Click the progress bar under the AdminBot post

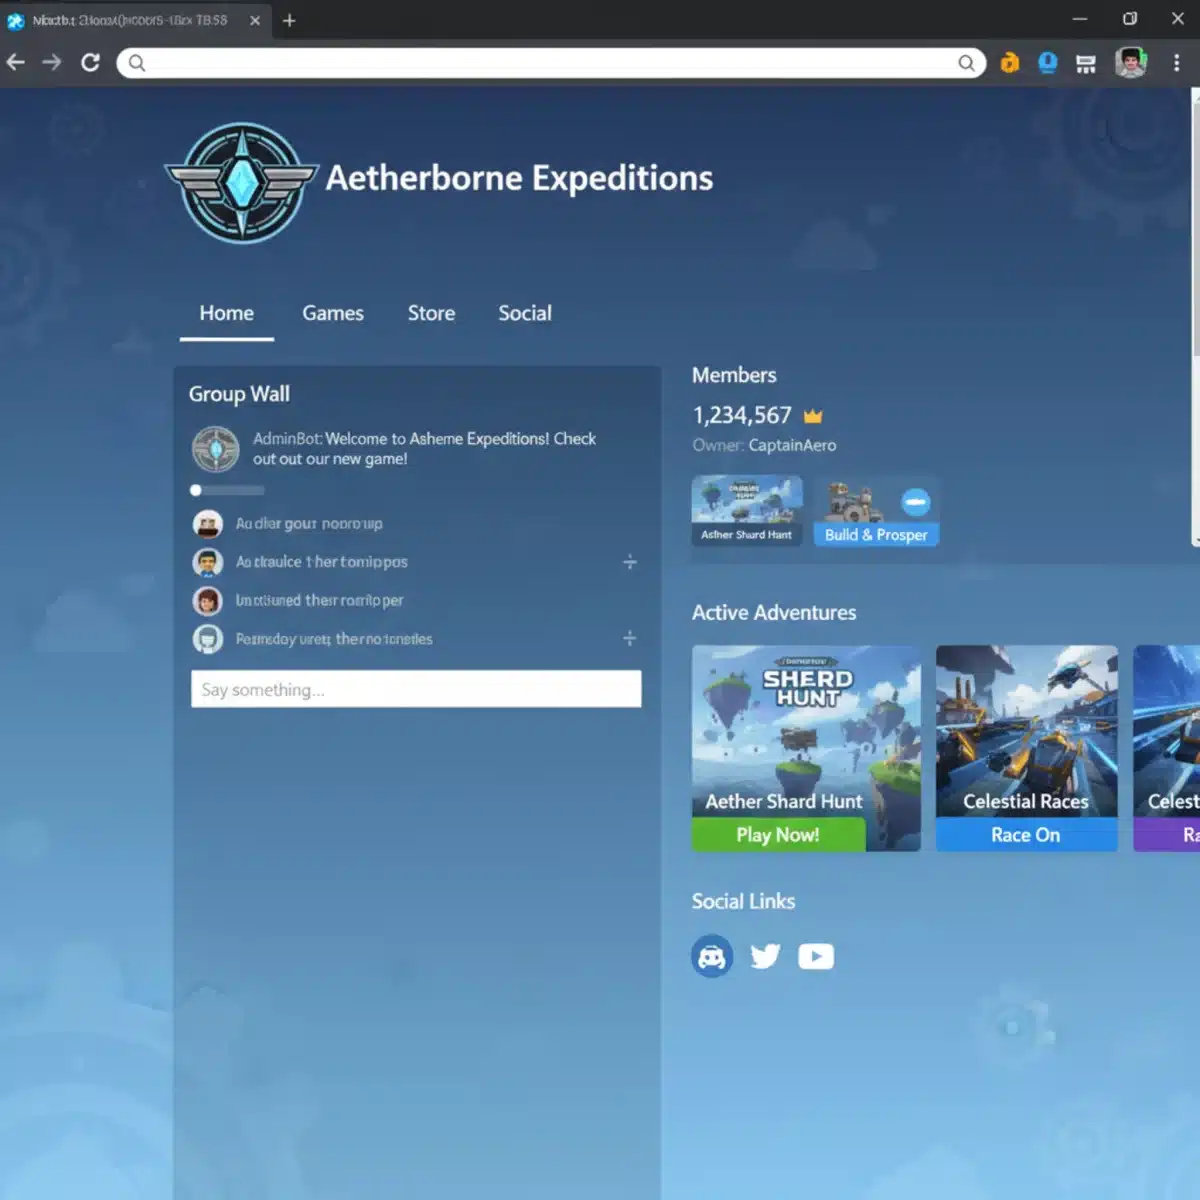(x=227, y=490)
